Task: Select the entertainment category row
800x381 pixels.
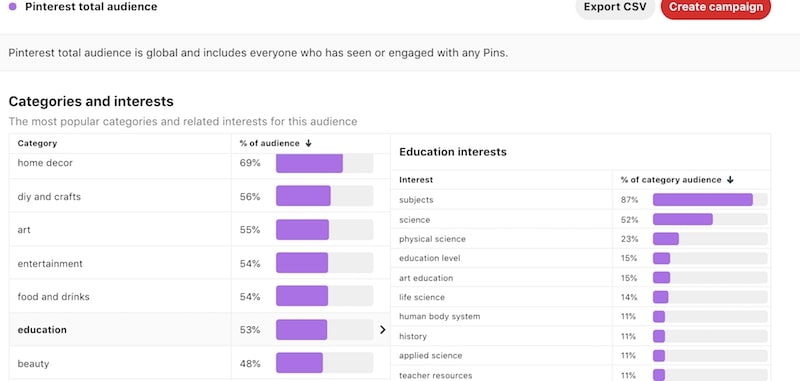Action: [x=199, y=263]
